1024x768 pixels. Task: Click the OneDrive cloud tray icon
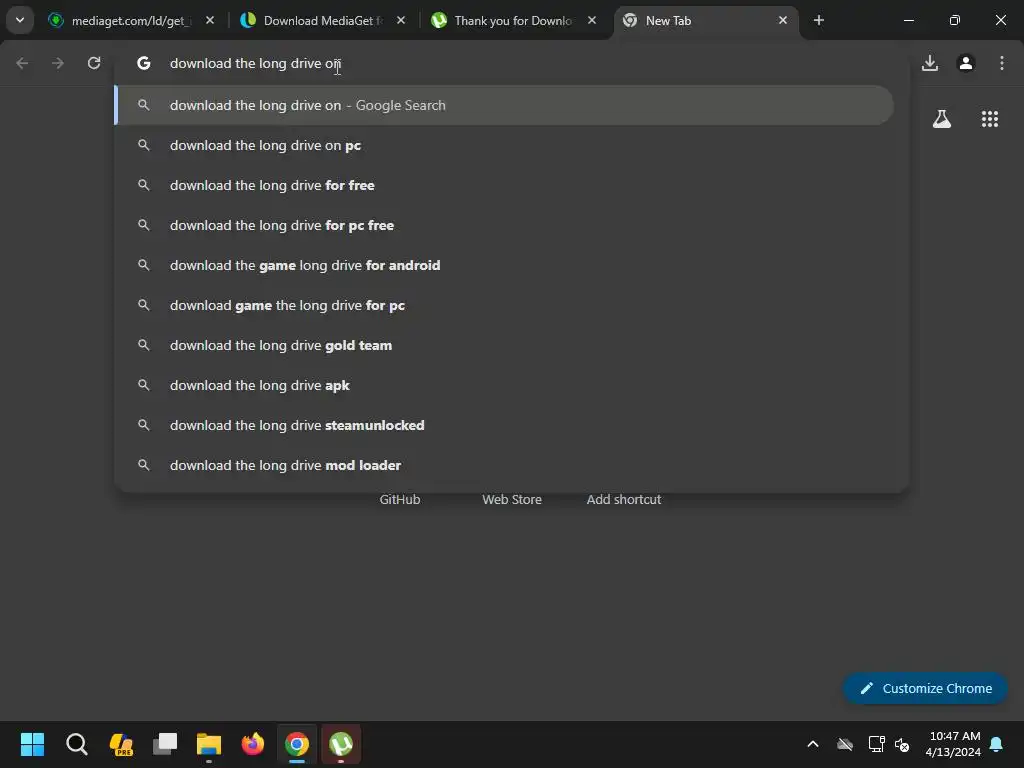point(845,744)
